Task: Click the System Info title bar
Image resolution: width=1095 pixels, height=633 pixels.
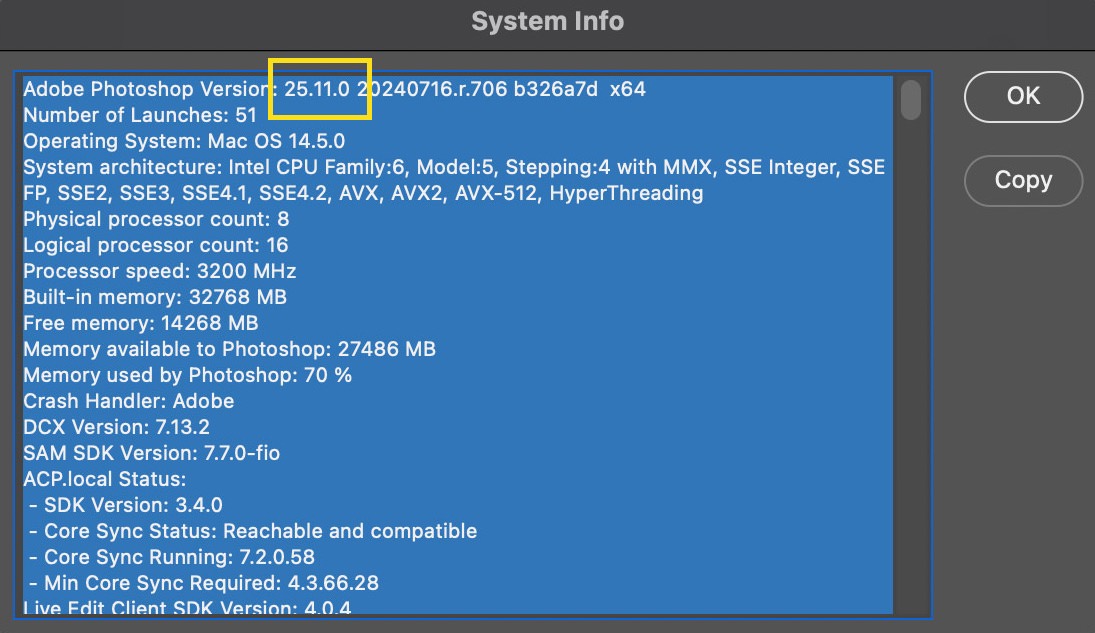Action: [x=547, y=21]
